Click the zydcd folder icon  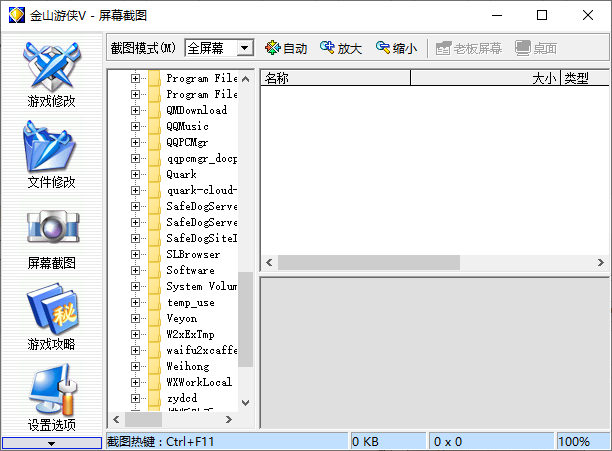pos(154,398)
